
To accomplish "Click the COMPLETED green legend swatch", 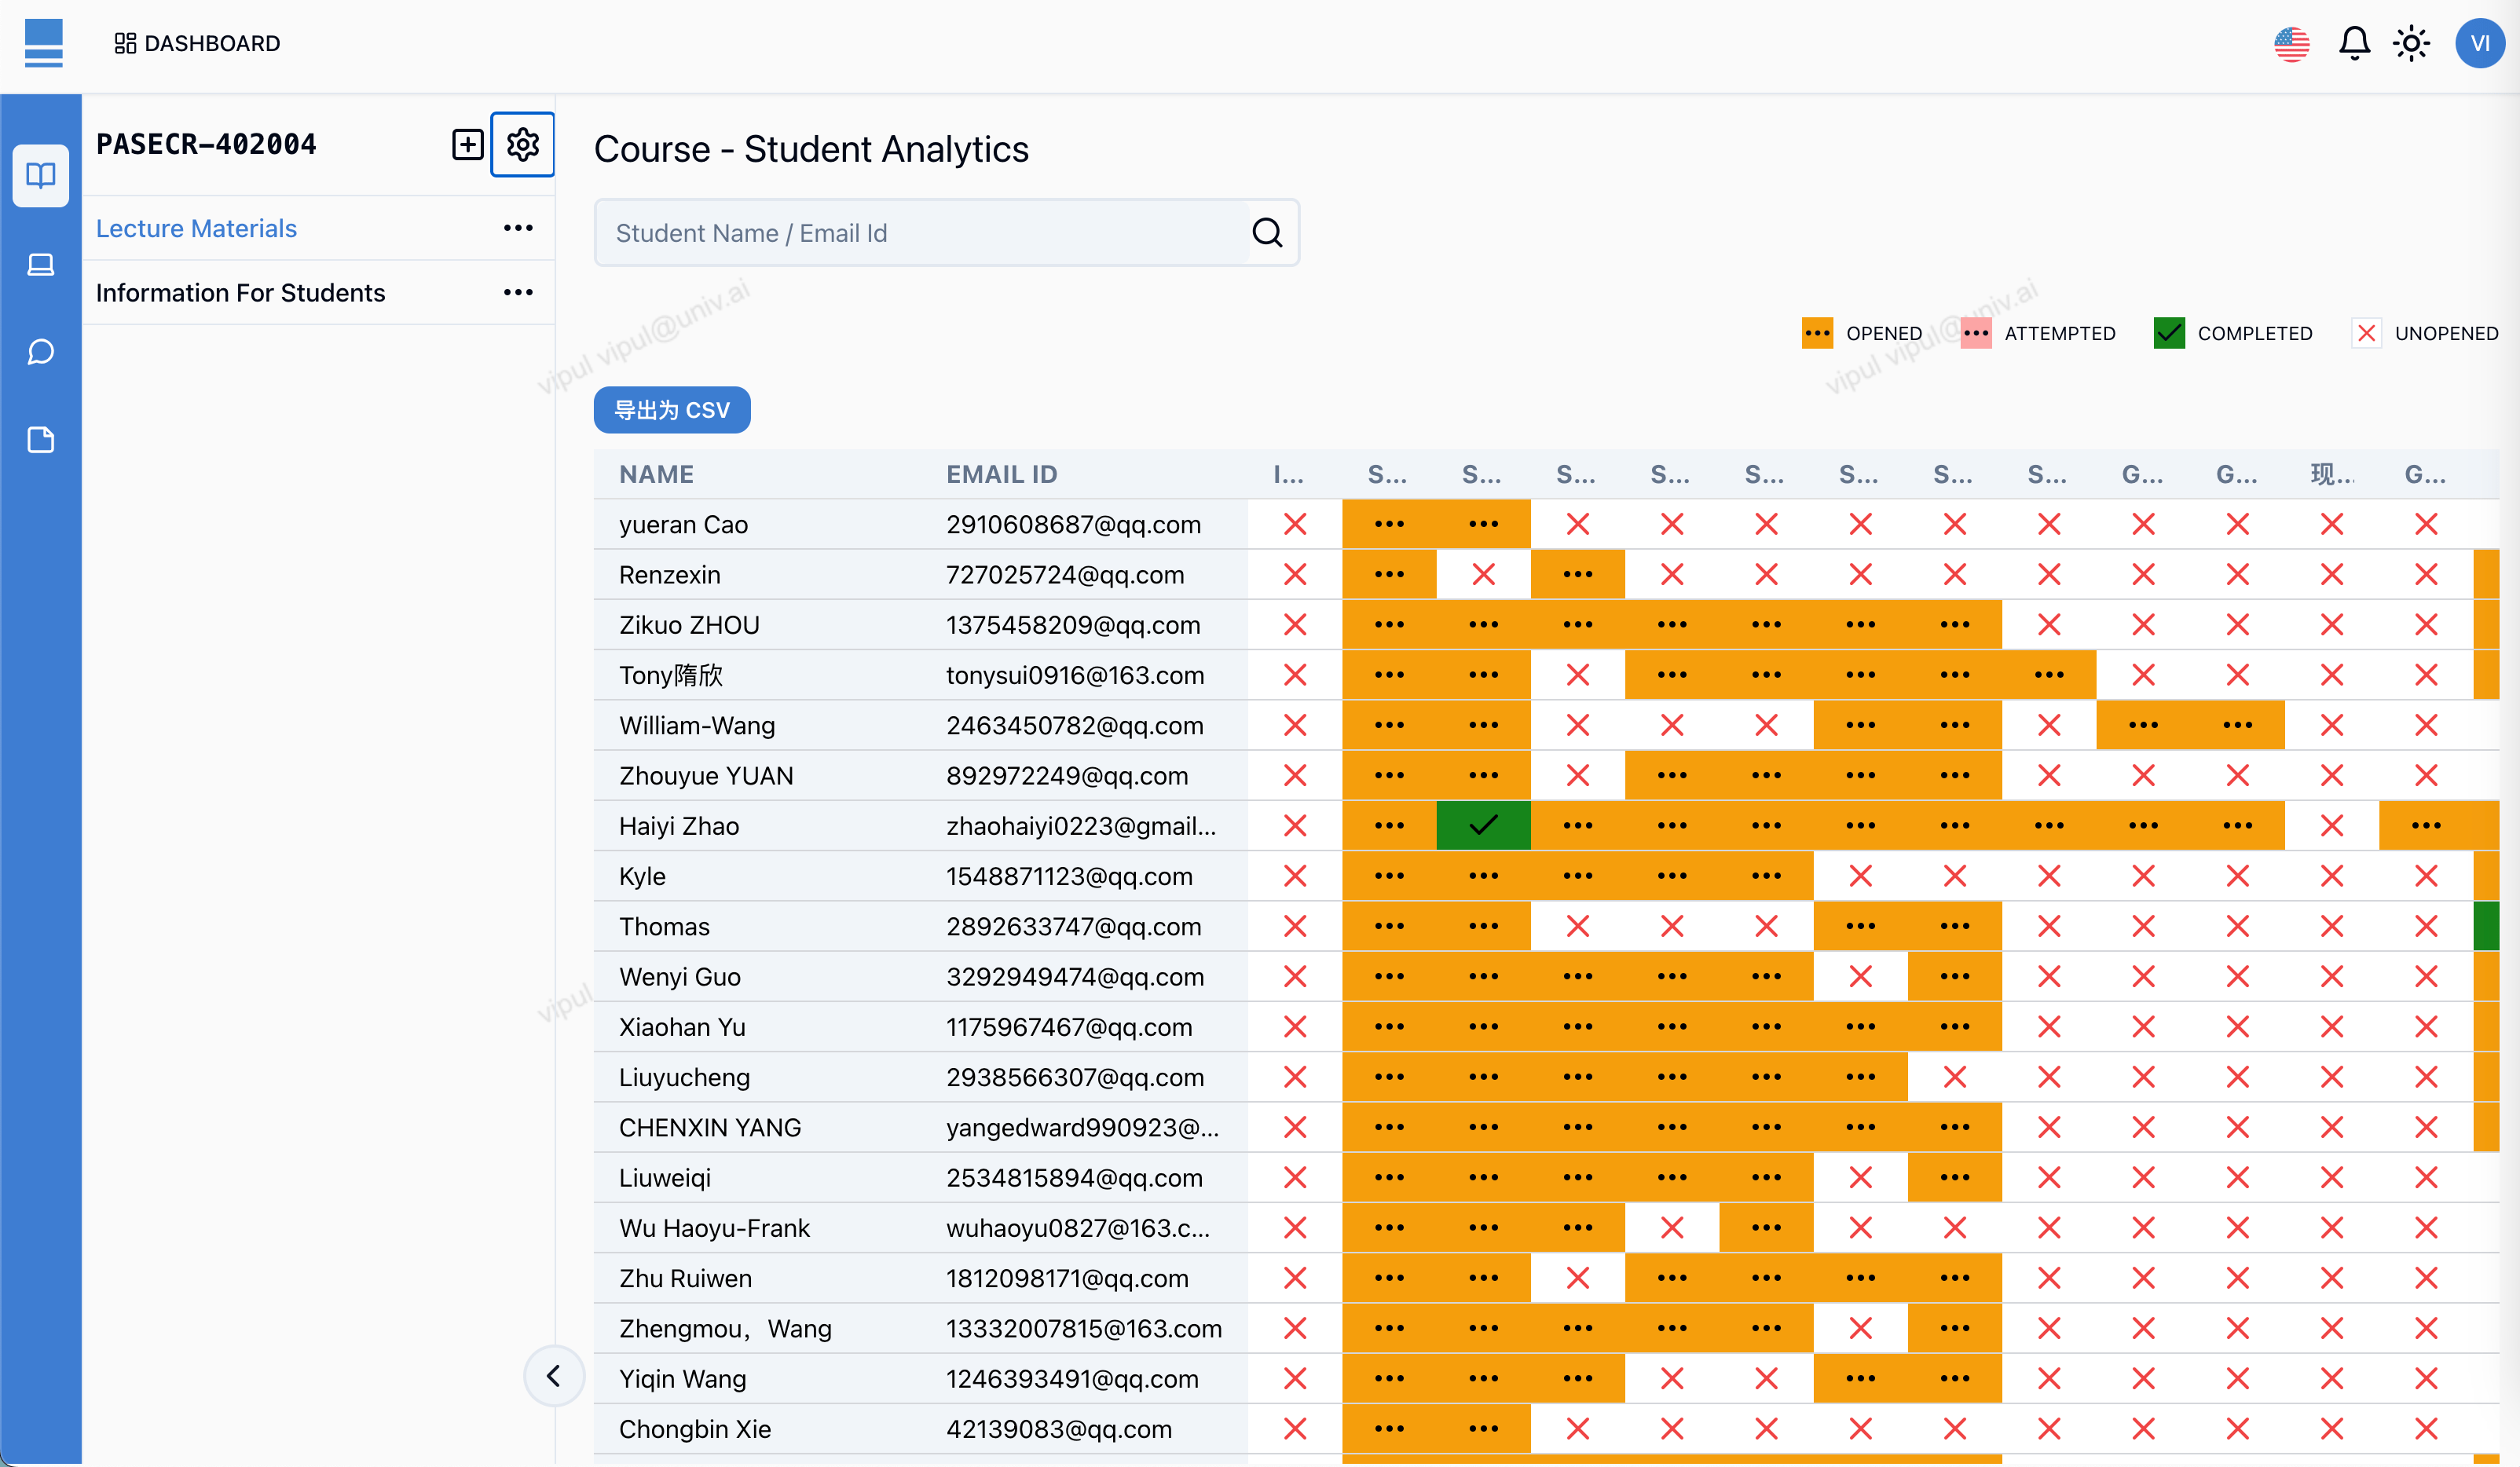I will 2169,333.
